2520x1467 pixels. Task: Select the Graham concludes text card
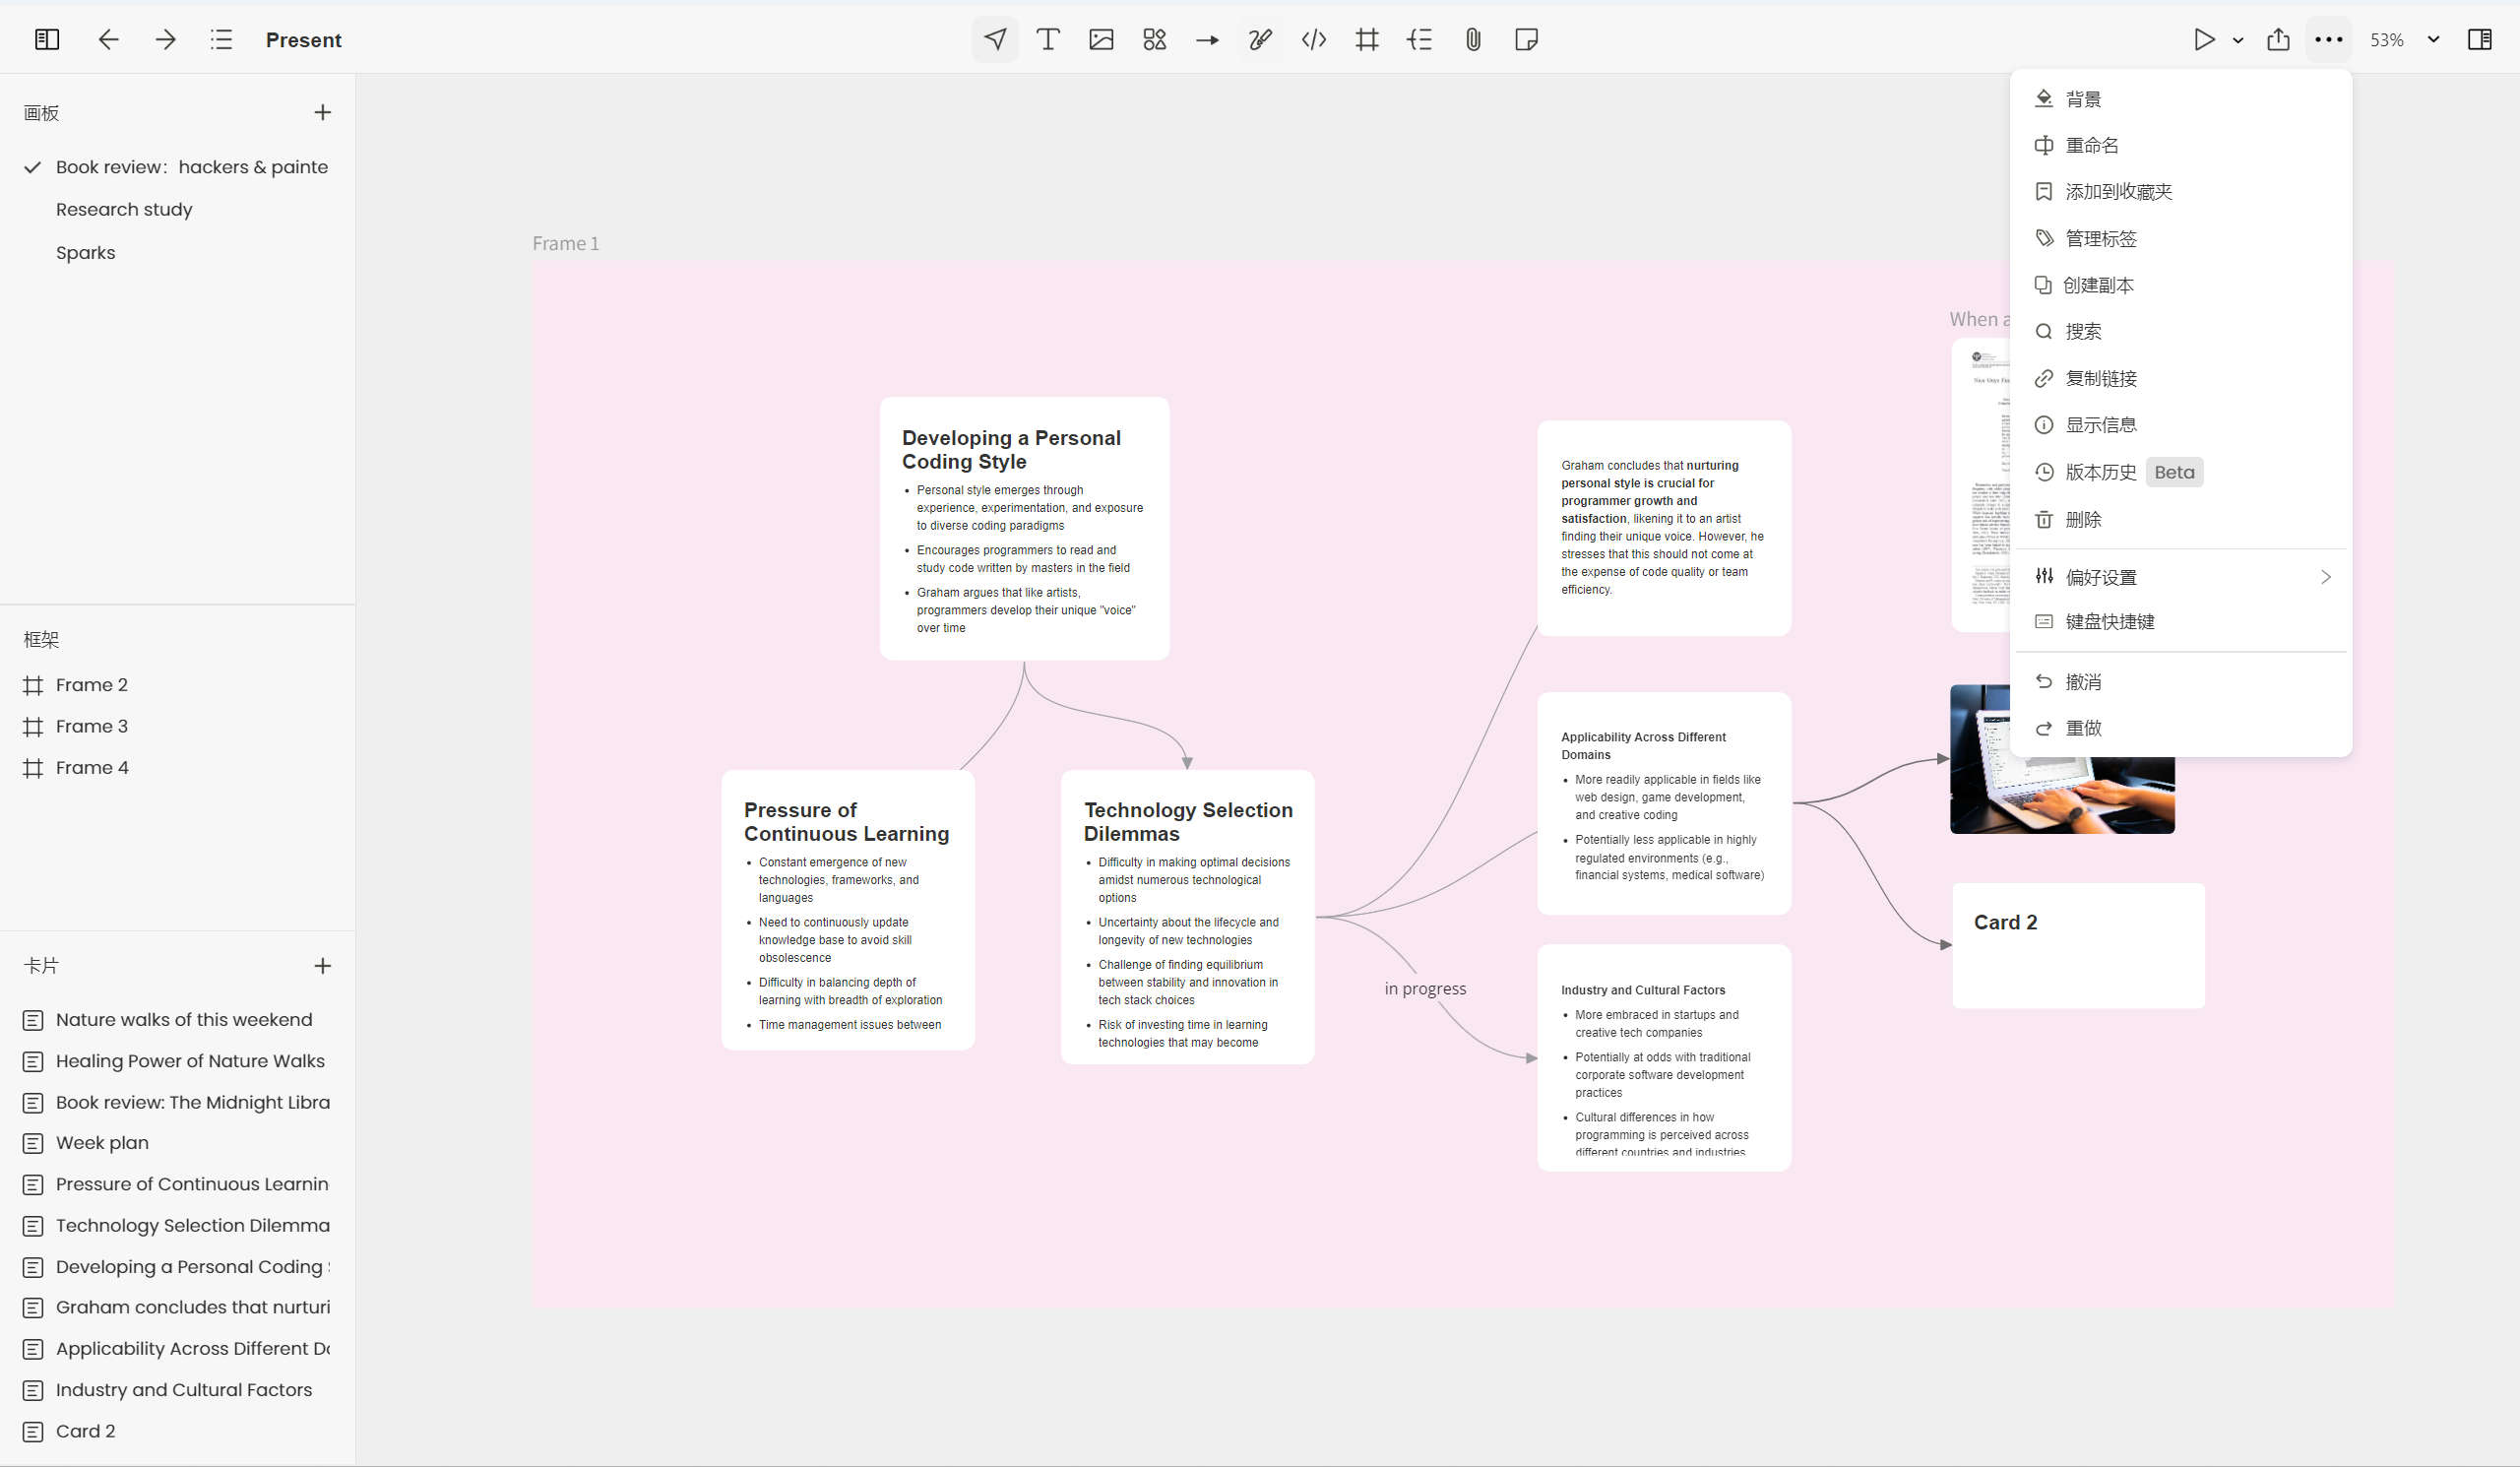point(1664,528)
